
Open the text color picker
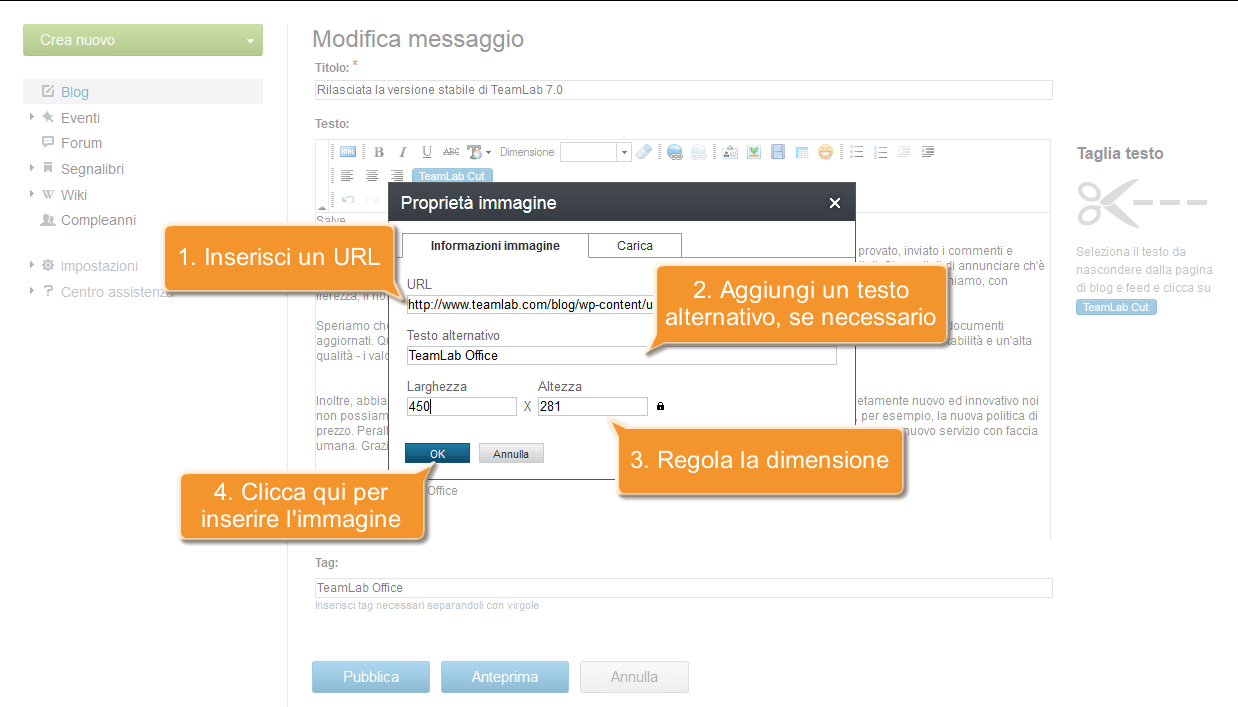[479, 152]
